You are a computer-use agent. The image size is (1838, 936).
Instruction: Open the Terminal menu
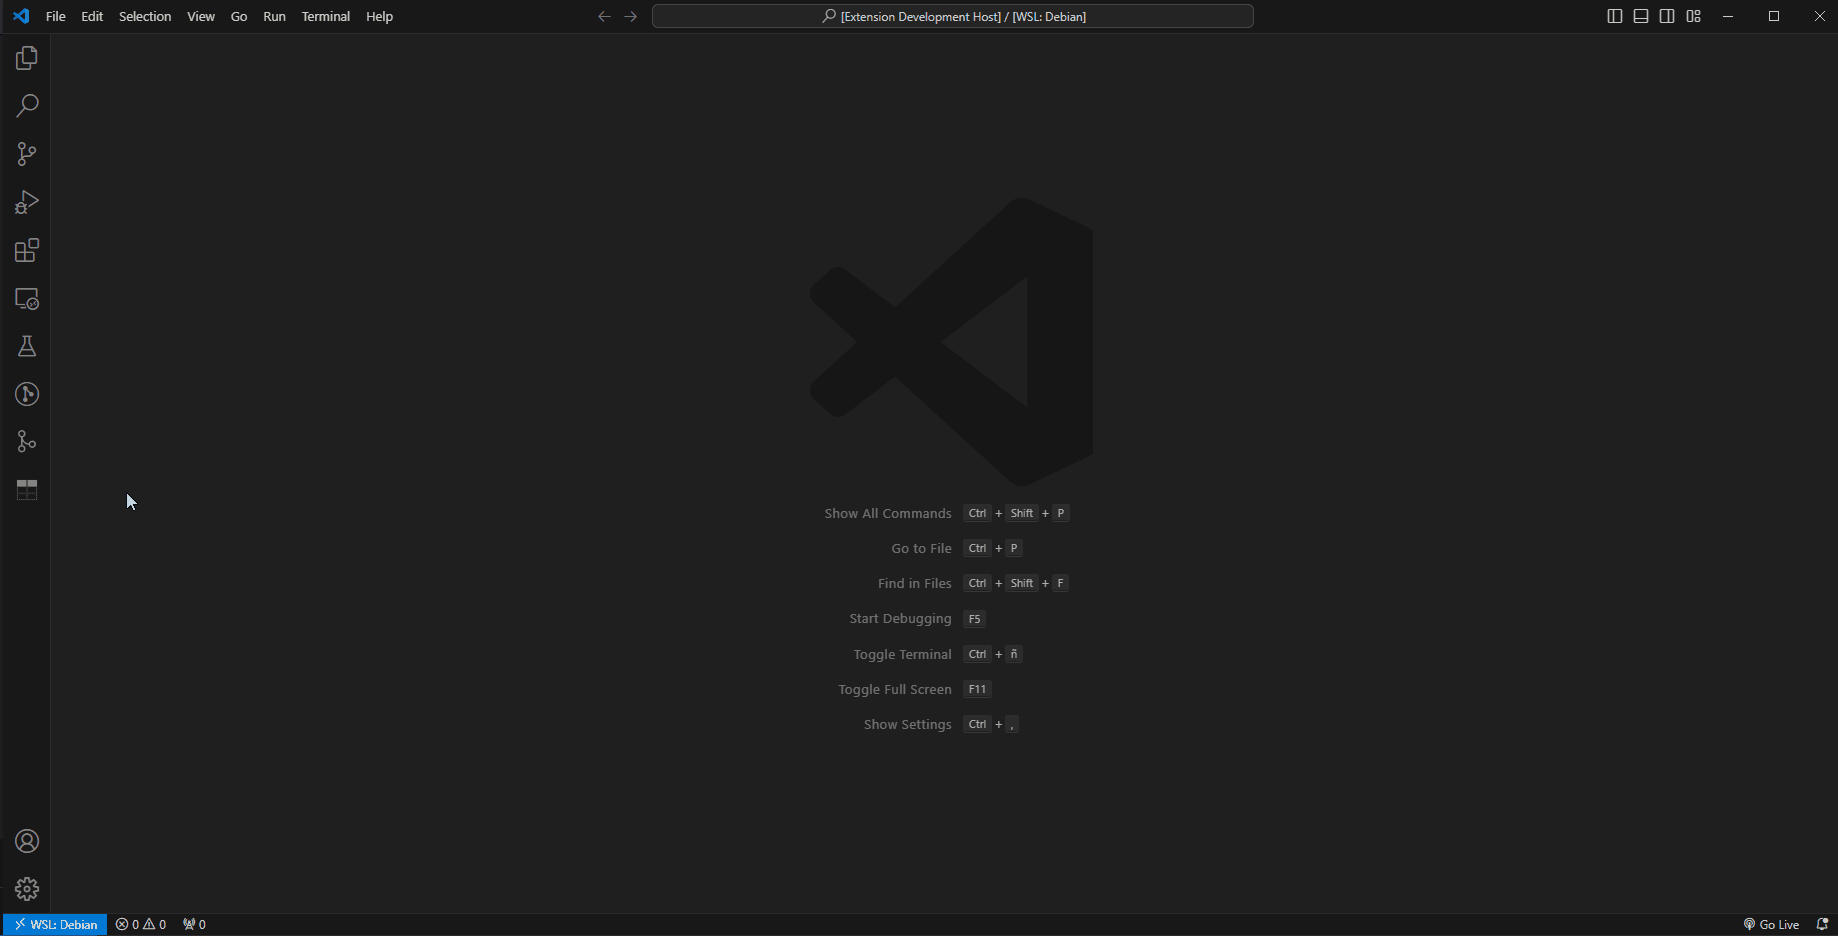(326, 16)
